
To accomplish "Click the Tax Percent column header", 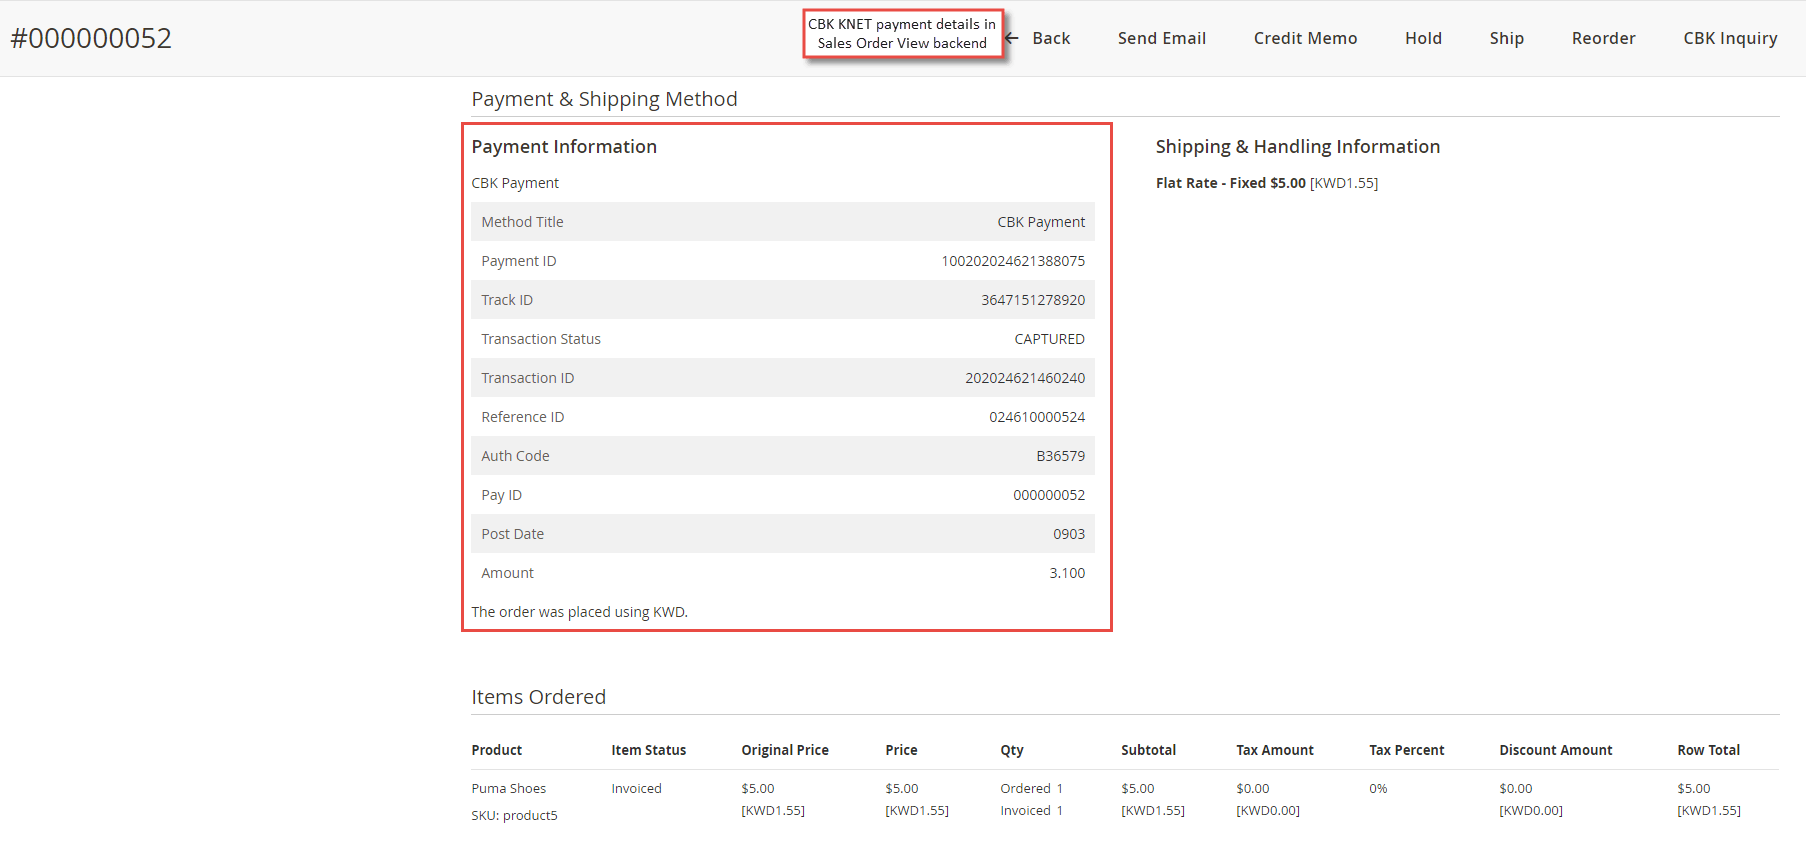I will (x=1406, y=750).
